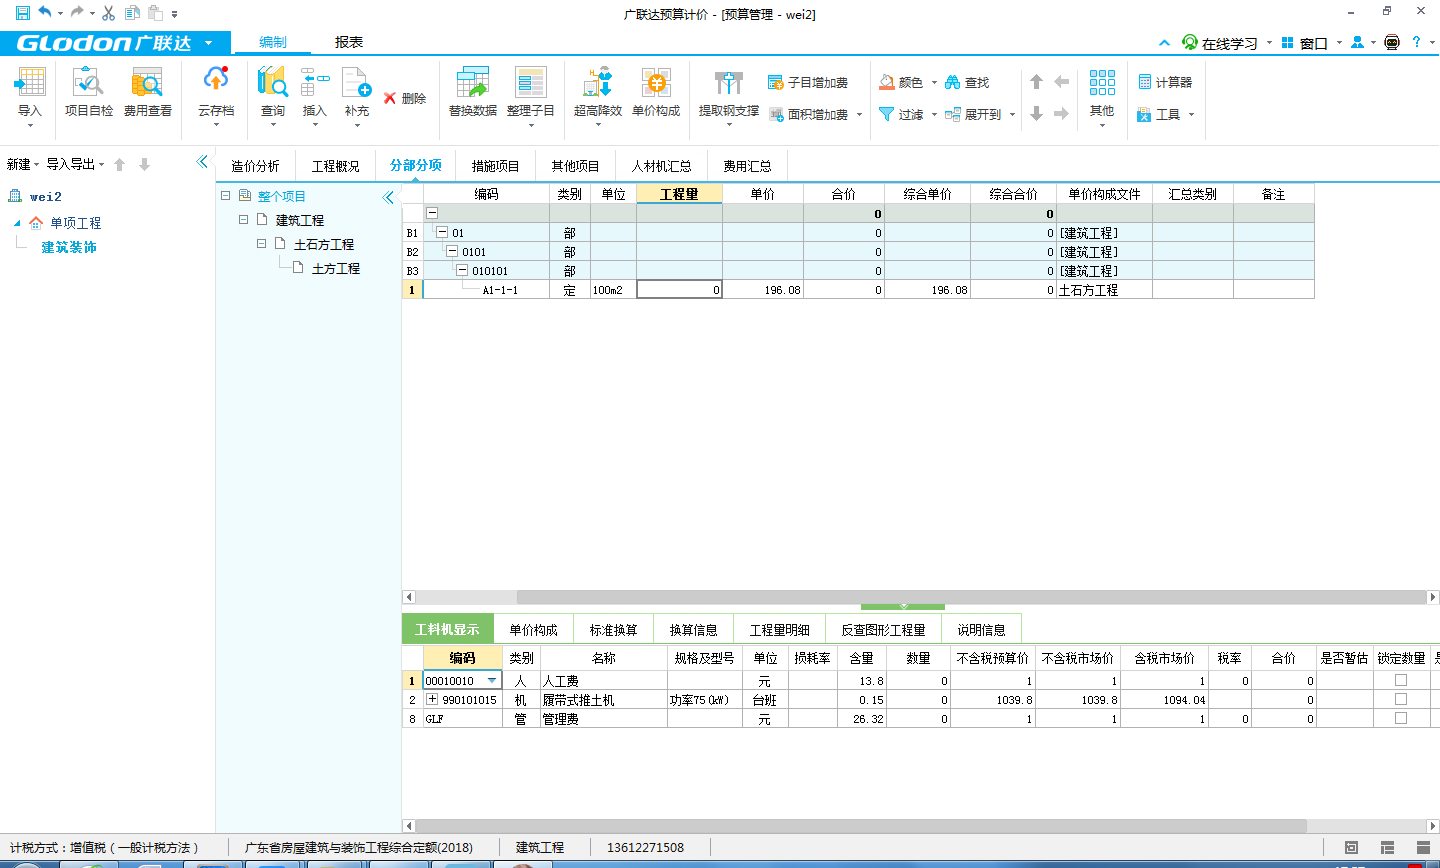The height and width of the screenshot is (868, 1440).
Task: Click the lower panel horizontal scrollbar
Action: click(x=860, y=826)
